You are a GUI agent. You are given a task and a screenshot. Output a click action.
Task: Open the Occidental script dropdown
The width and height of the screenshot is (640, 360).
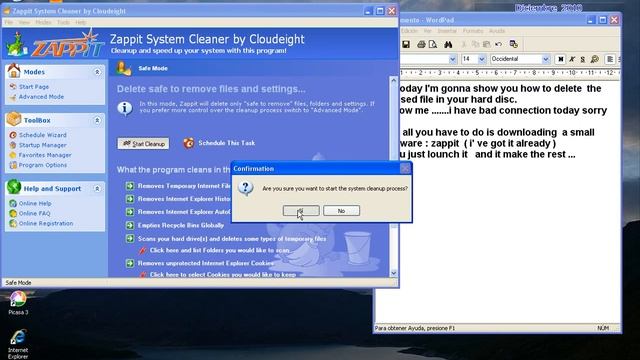[x=546, y=59]
